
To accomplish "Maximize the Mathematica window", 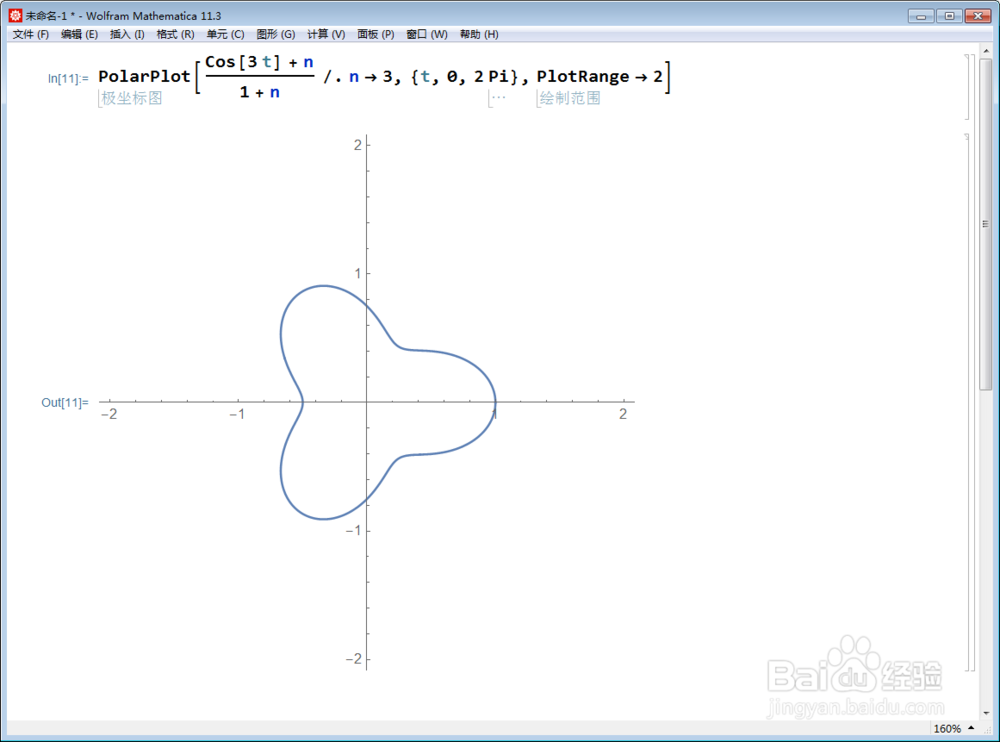I will (x=949, y=16).
